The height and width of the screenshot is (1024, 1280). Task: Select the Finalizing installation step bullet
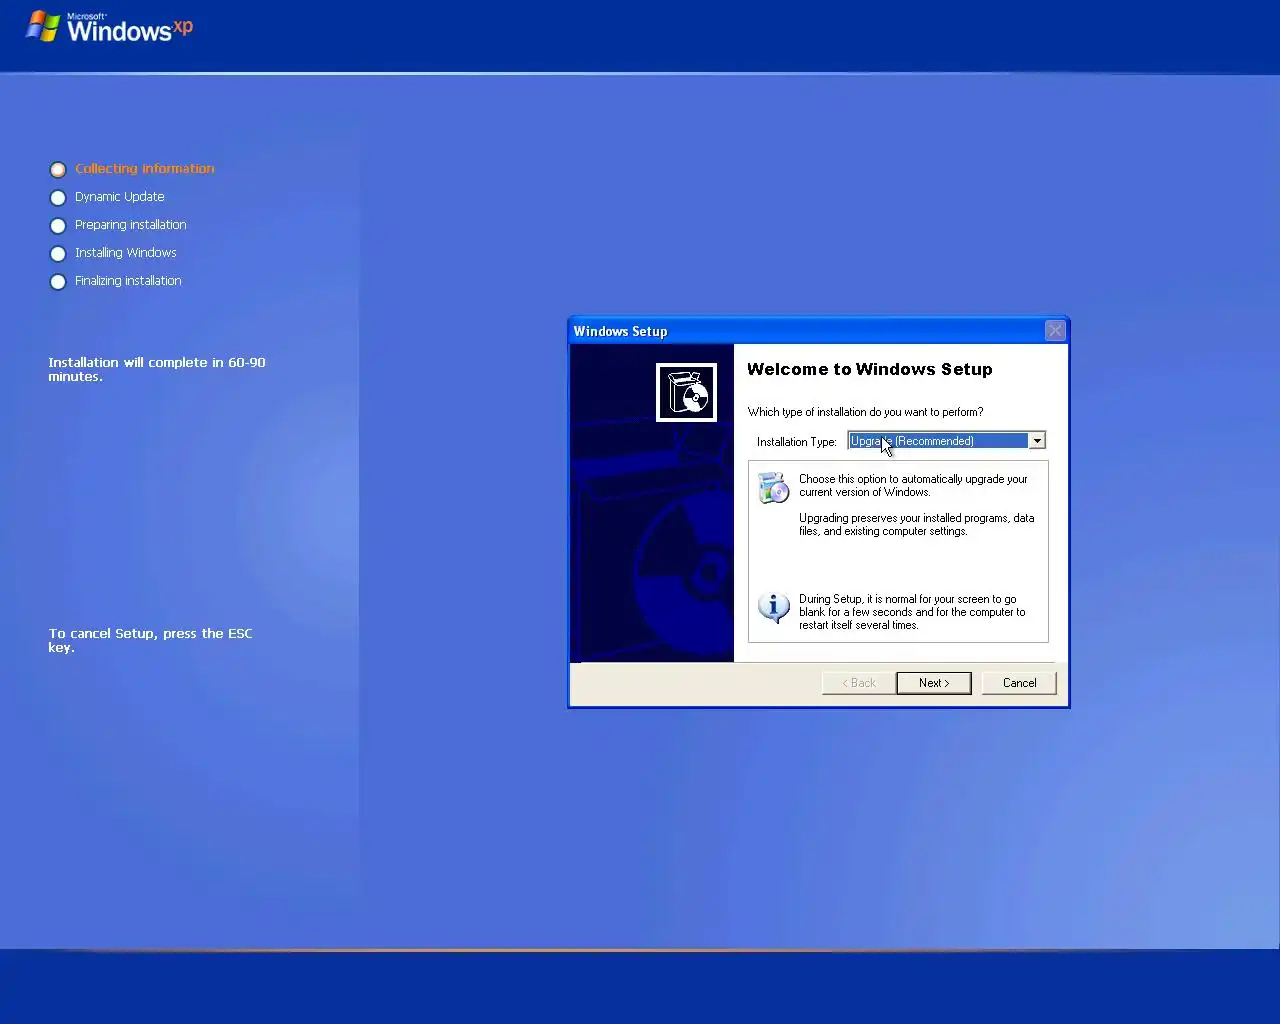click(58, 282)
